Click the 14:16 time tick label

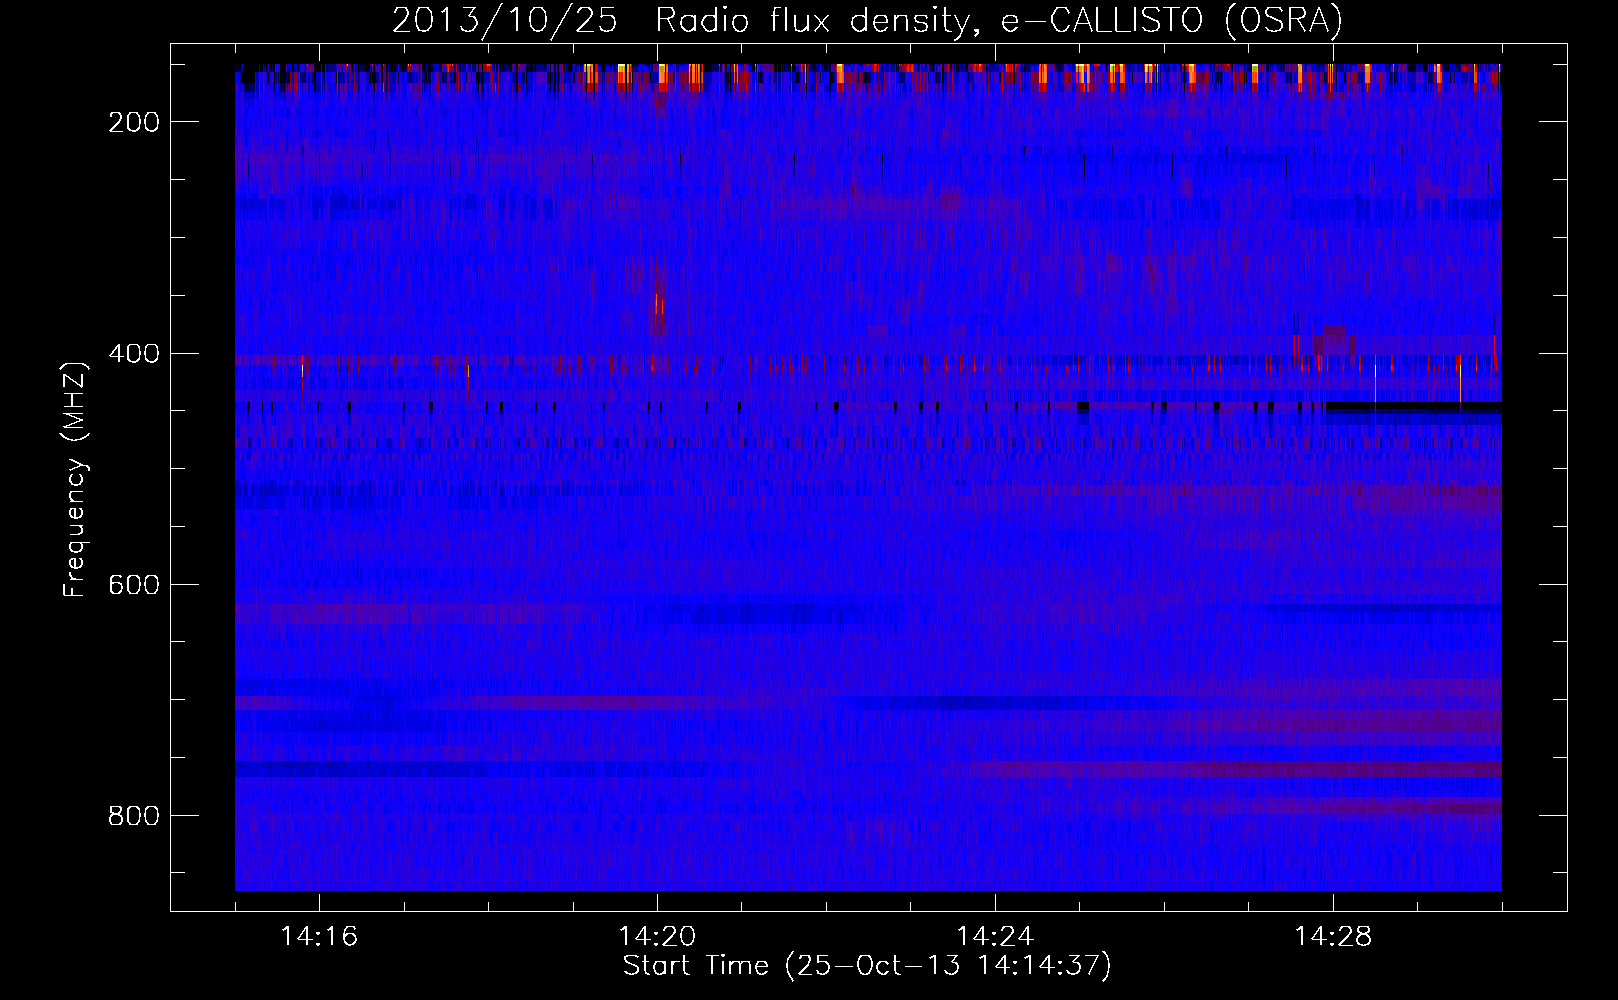(319, 937)
